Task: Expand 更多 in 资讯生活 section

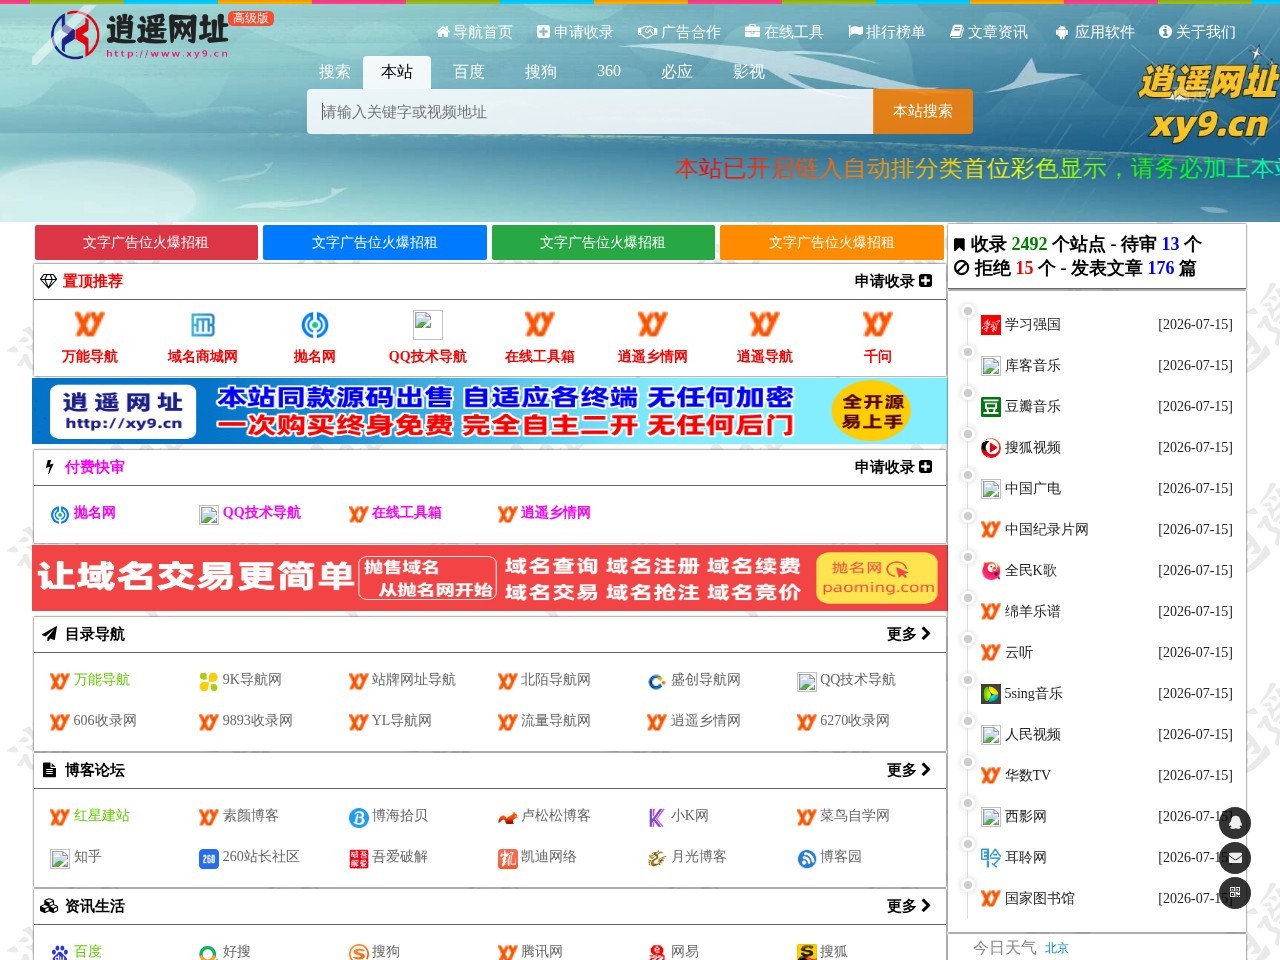Action: pos(909,906)
